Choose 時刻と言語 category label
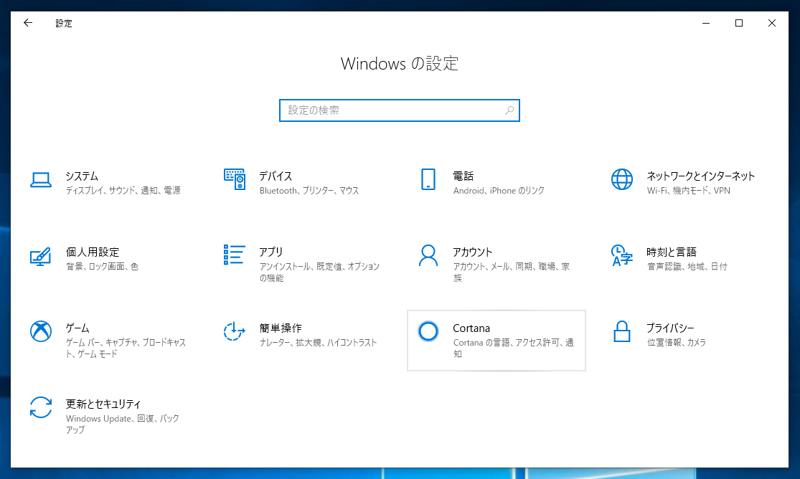 tap(671, 252)
